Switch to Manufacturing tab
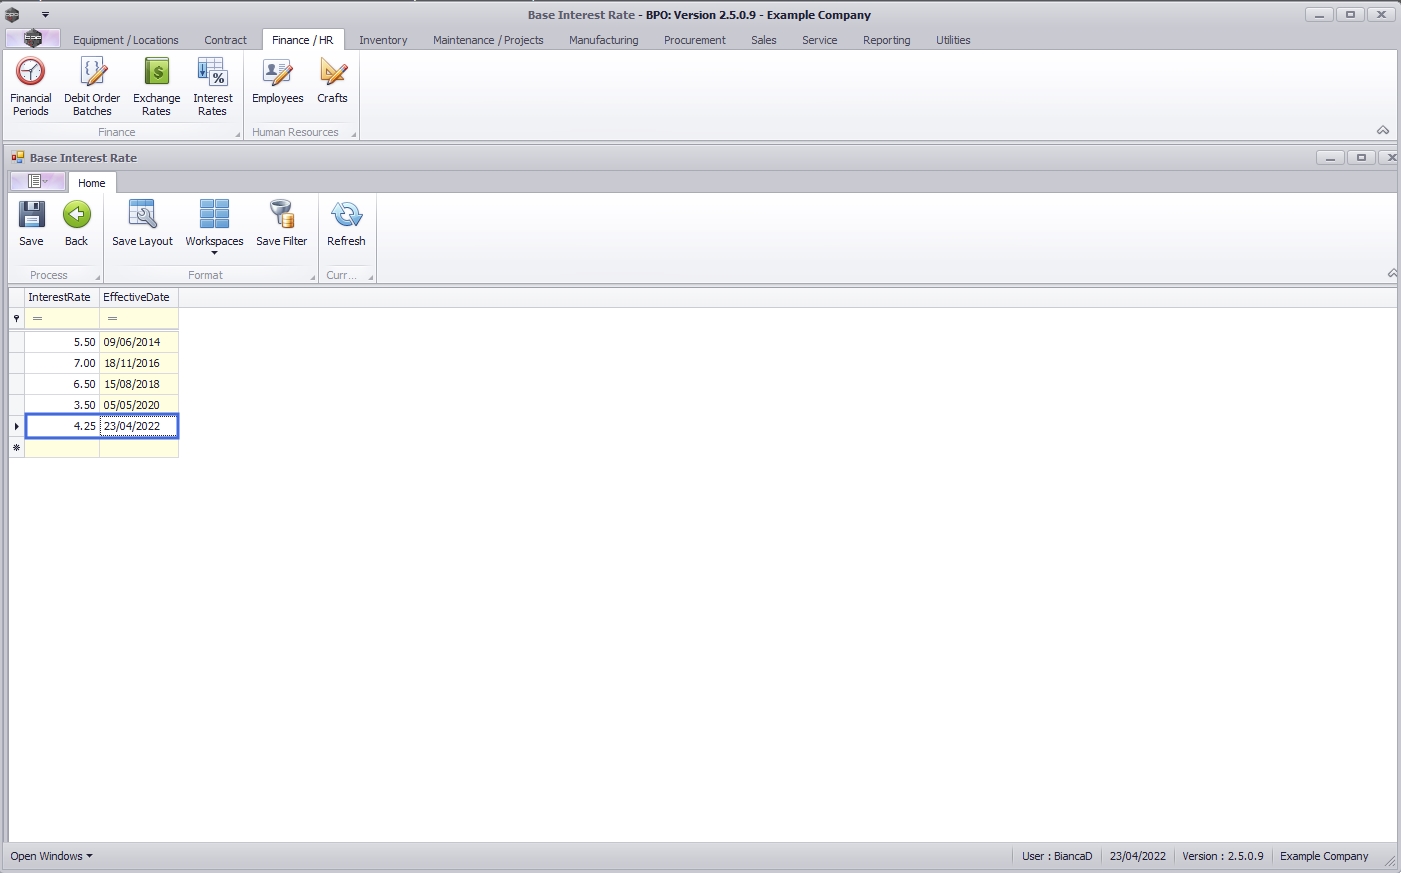The height and width of the screenshot is (873, 1401). tap(604, 40)
